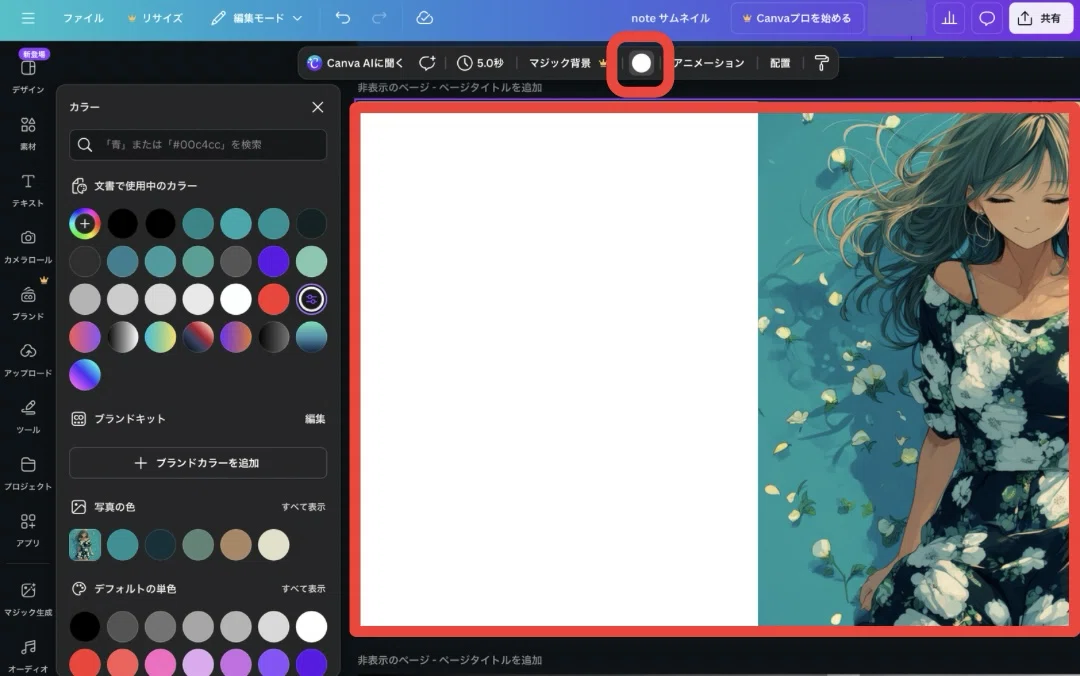The width and height of the screenshot is (1080, 676).
Task: Open the リサイズ menu
Action: point(156,18)
